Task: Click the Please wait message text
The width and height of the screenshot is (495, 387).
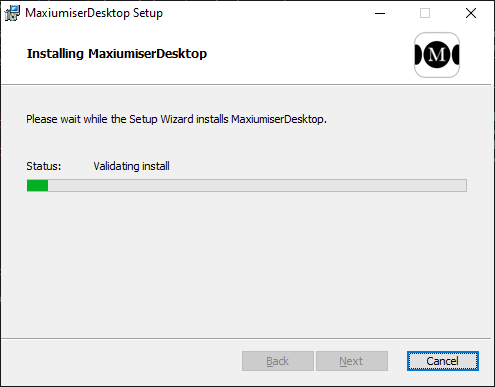Action: (x=176, y=119)
